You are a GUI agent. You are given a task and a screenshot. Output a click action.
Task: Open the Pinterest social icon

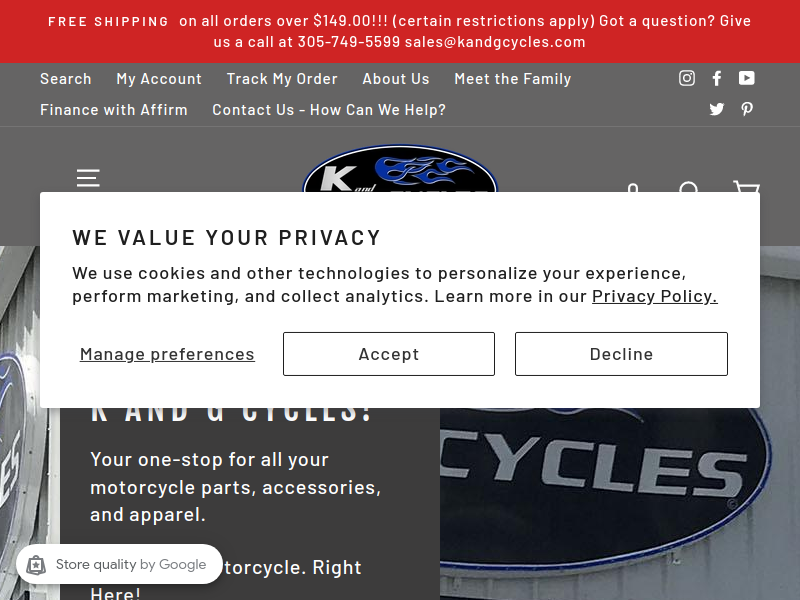pyautogui.click(x=747, y=109)
